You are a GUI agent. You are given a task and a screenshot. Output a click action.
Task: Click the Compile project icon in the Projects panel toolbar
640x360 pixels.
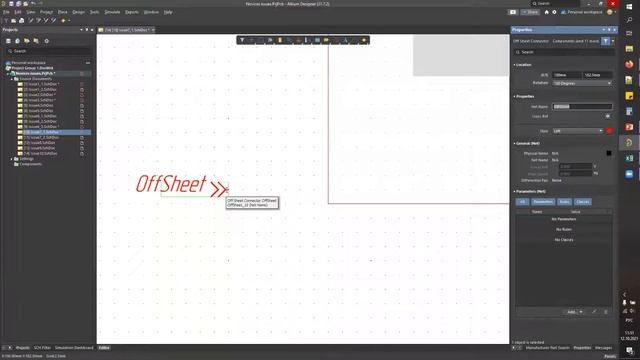coord(18,41)
